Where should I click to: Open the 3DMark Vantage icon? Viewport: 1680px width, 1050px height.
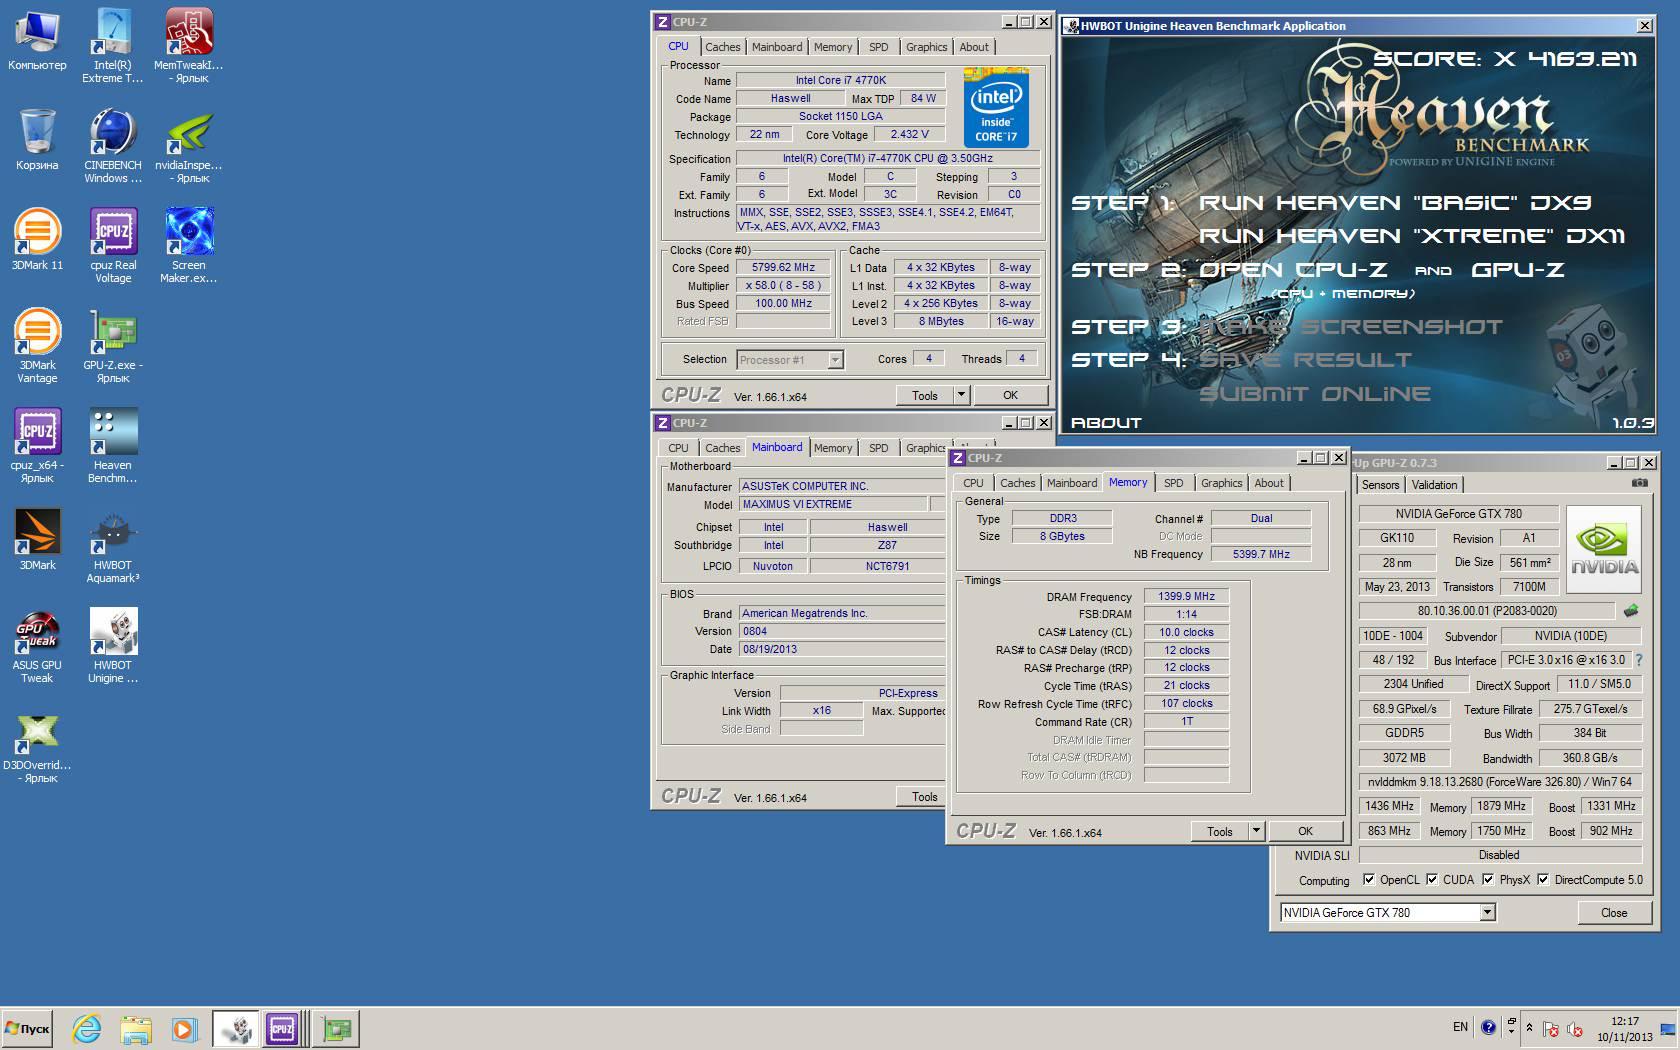[x=37, y=346]
